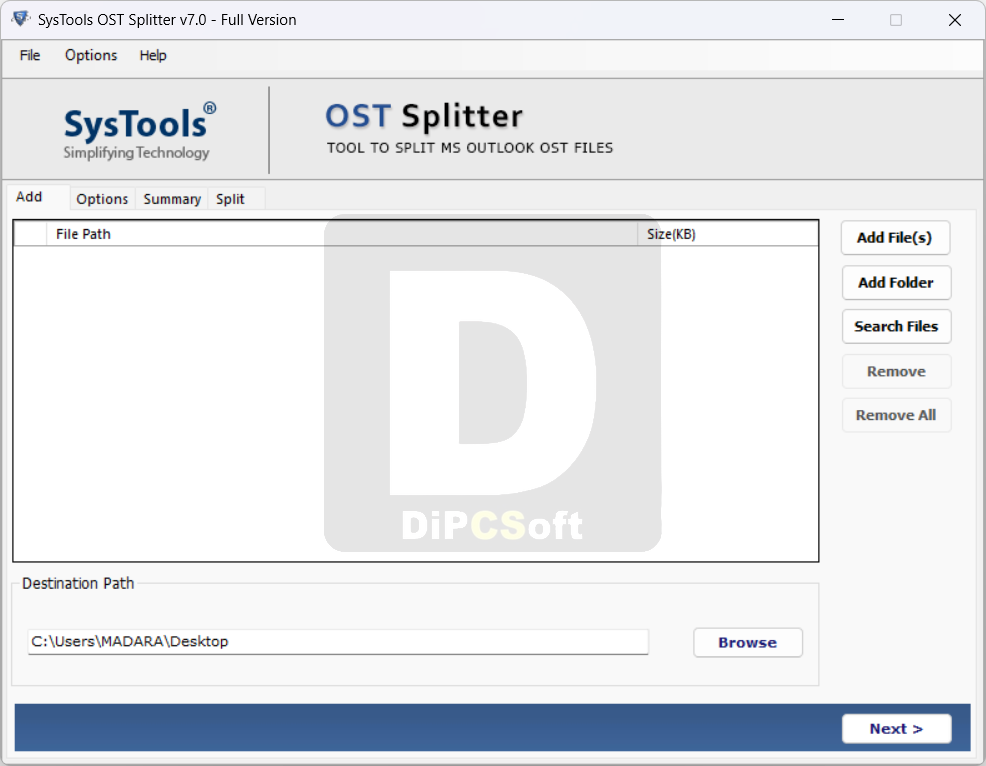The width and height of the screenshot is (986, 766).
Task: Click the Size(KB) column header
Action: [x=728, y=235]
